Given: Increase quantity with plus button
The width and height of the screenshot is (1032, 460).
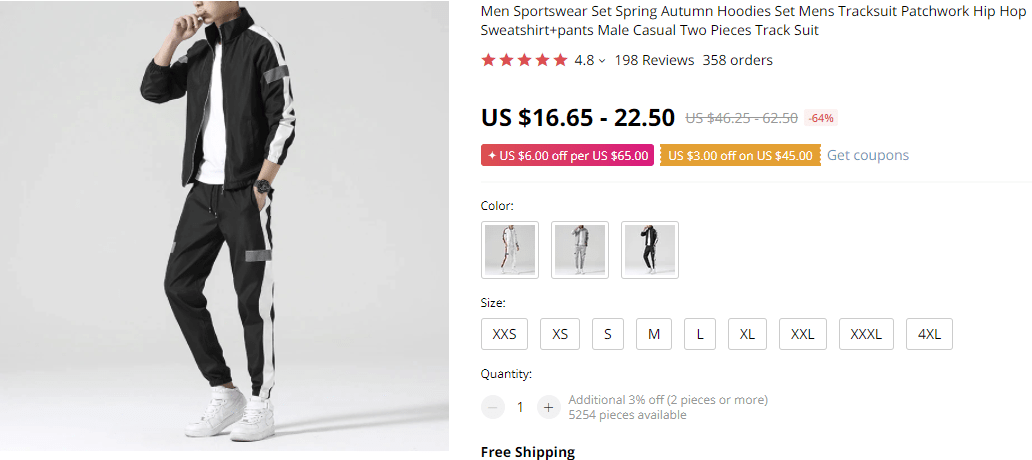Looking at the screenshot, I should 548,407.
